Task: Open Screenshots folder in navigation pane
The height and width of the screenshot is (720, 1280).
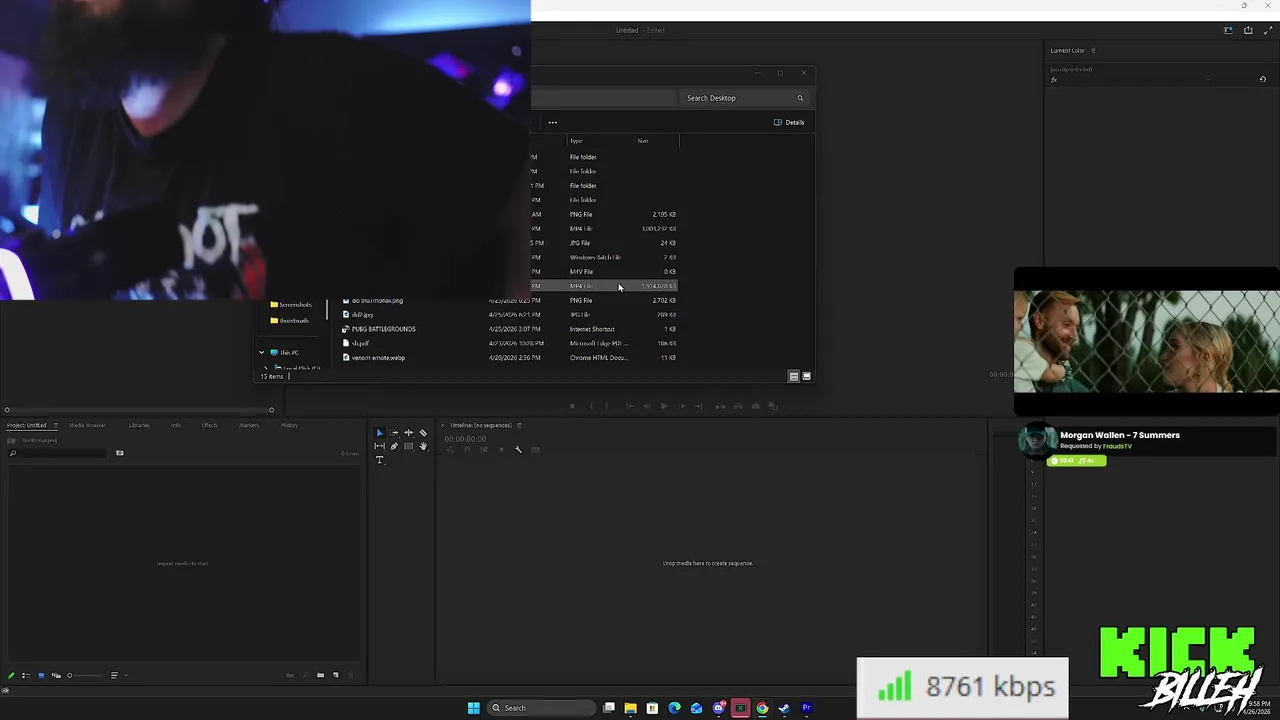Action: 291,304
